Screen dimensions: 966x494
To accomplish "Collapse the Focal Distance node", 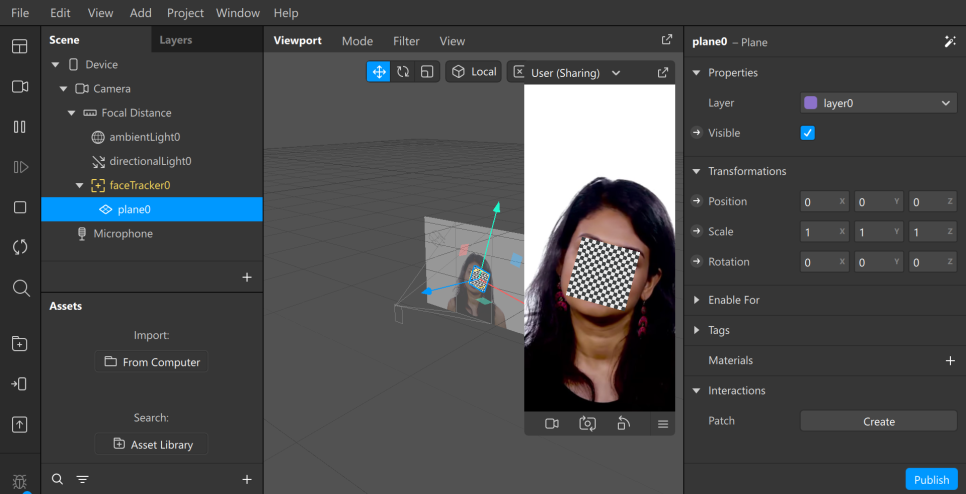I will [x=71, y=113].
